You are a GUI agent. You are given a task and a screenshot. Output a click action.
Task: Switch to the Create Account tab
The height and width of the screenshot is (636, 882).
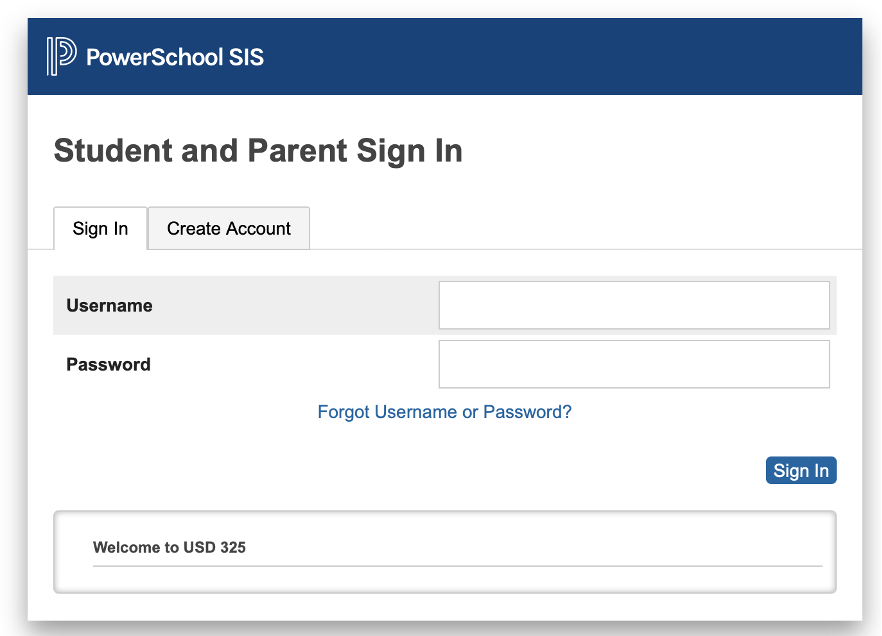[229, 228]
